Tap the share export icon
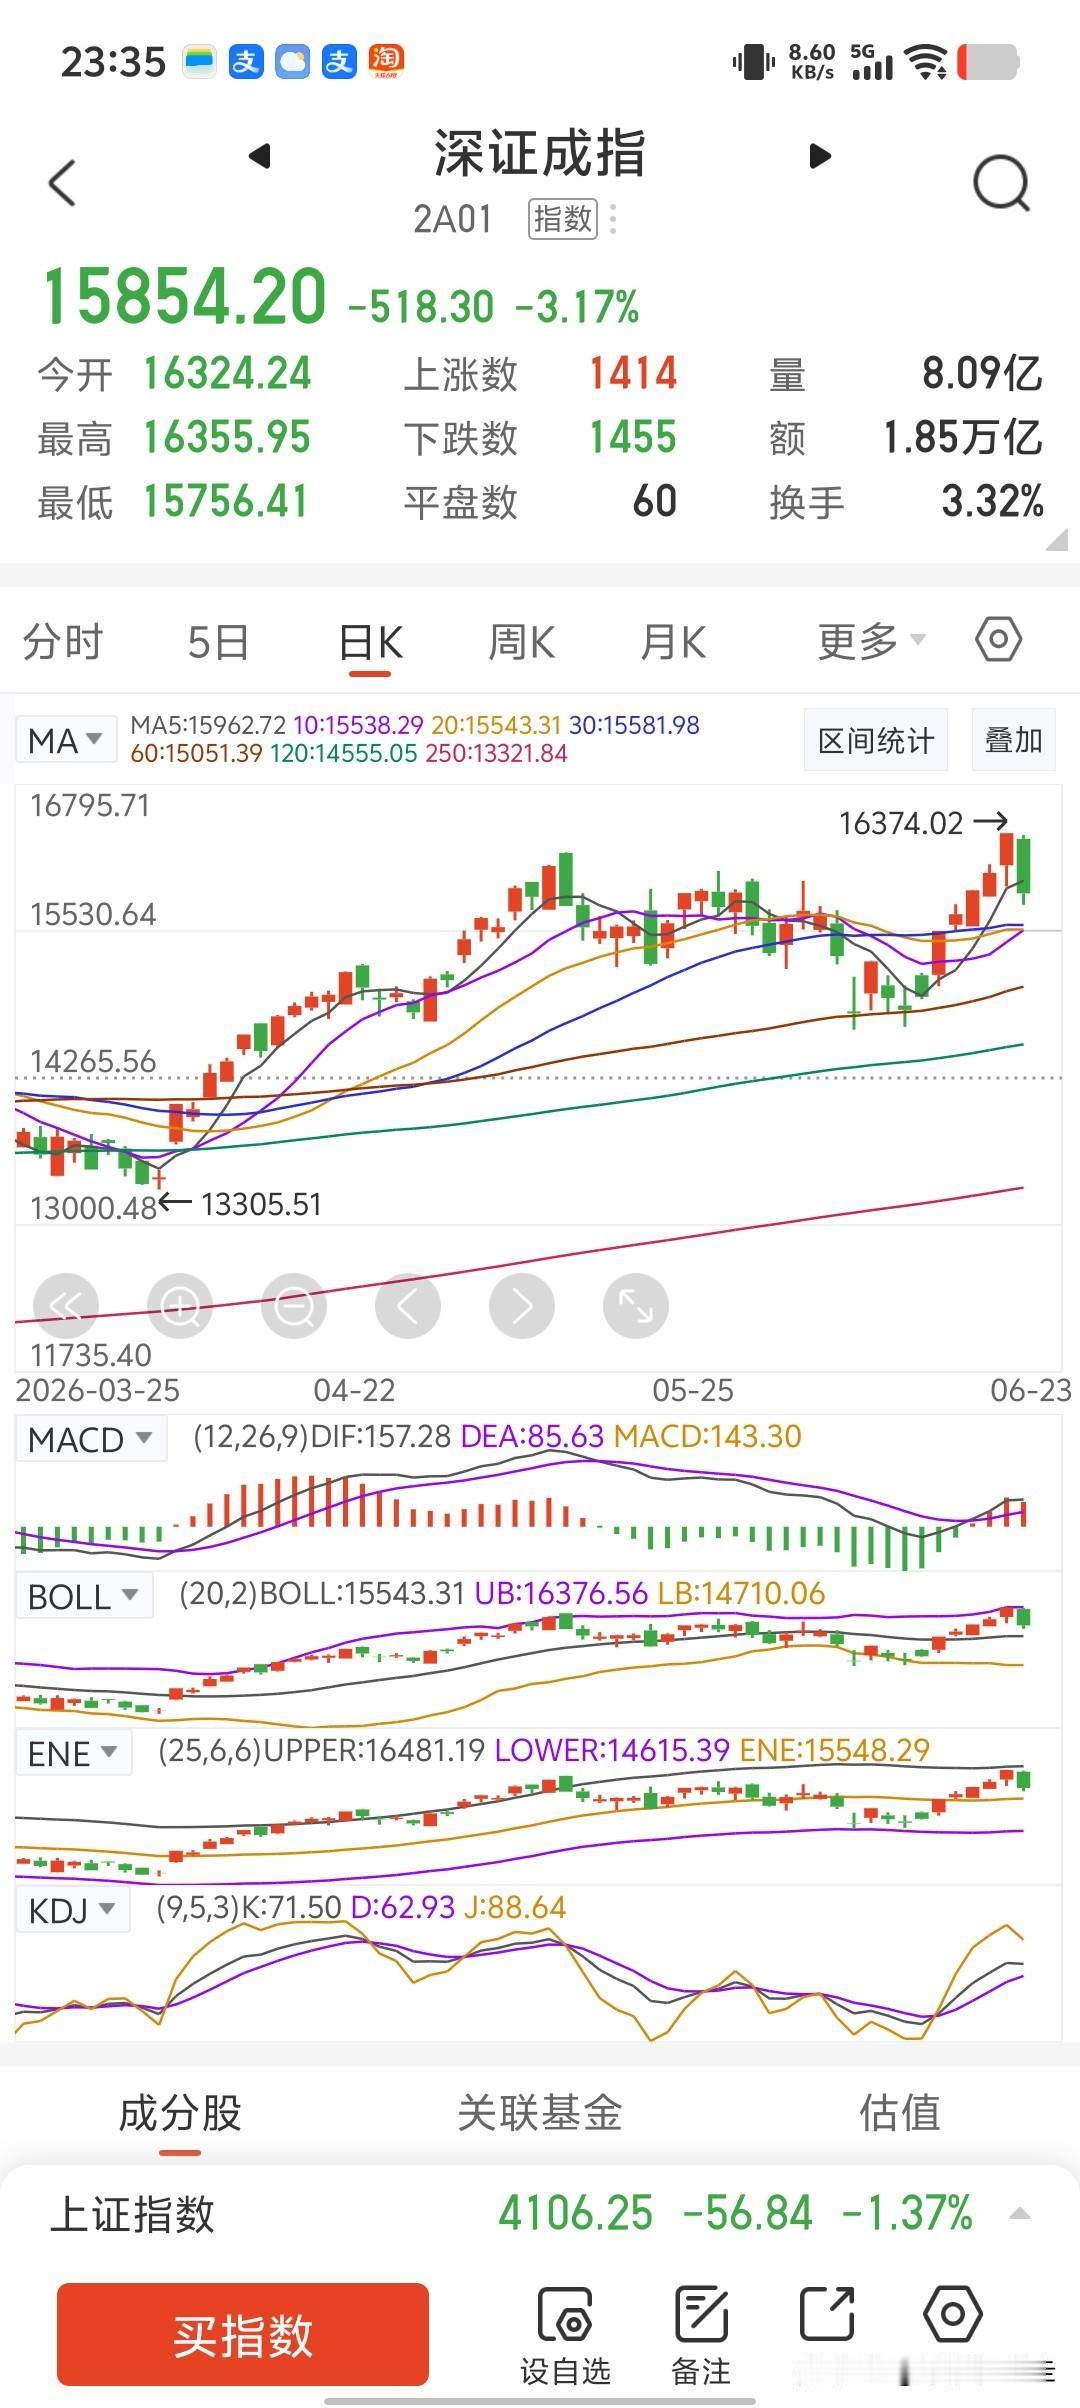Screen dimensions: 1080x2408 [827, 2313]
